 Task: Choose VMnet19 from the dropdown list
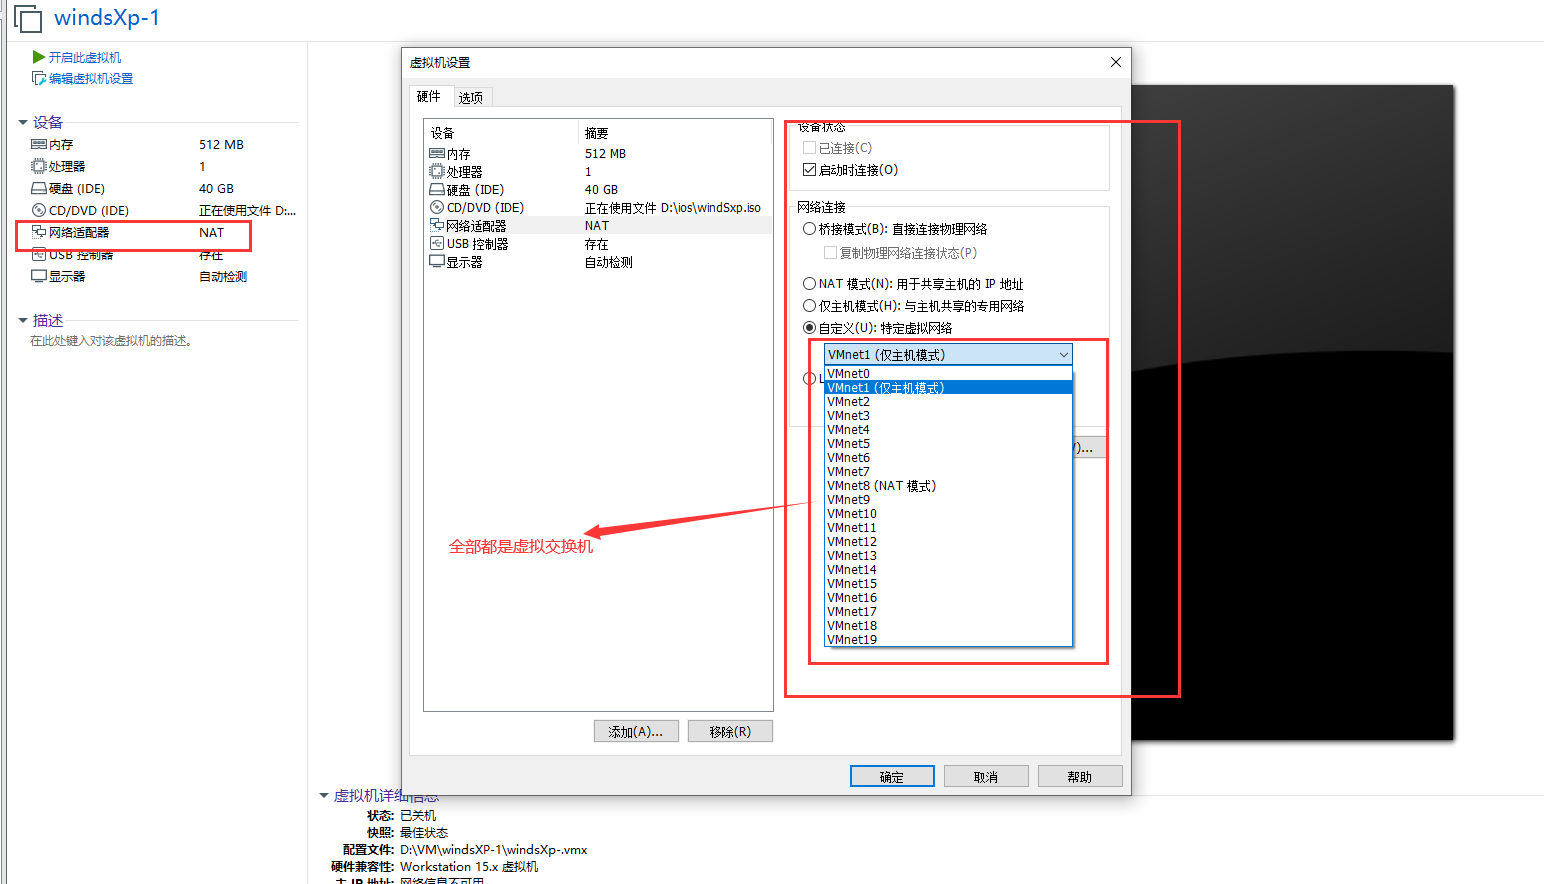[x=948, y=639]
